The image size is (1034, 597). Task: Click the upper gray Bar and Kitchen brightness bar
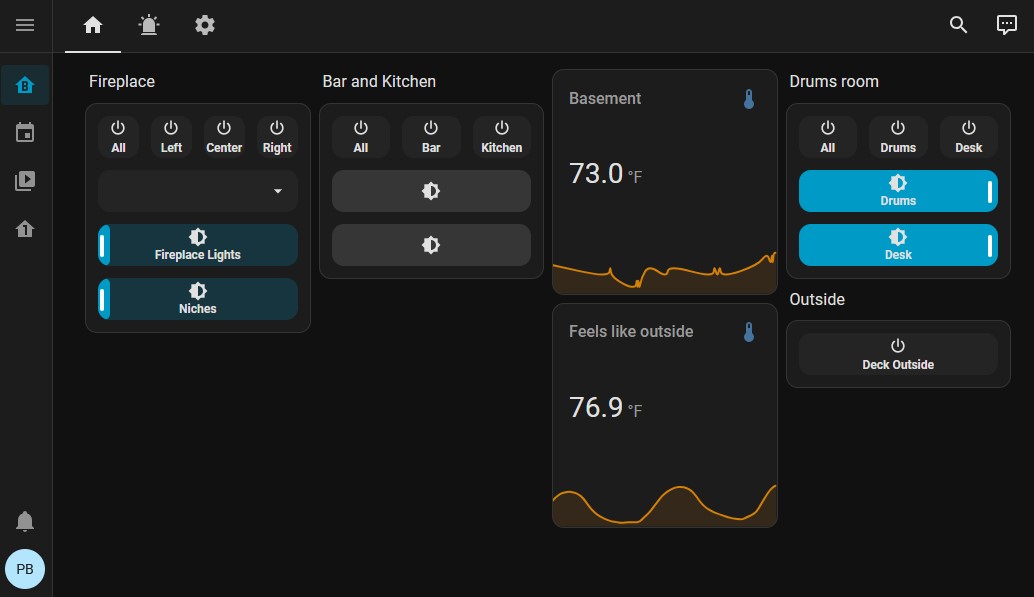(x=431, y=191)
